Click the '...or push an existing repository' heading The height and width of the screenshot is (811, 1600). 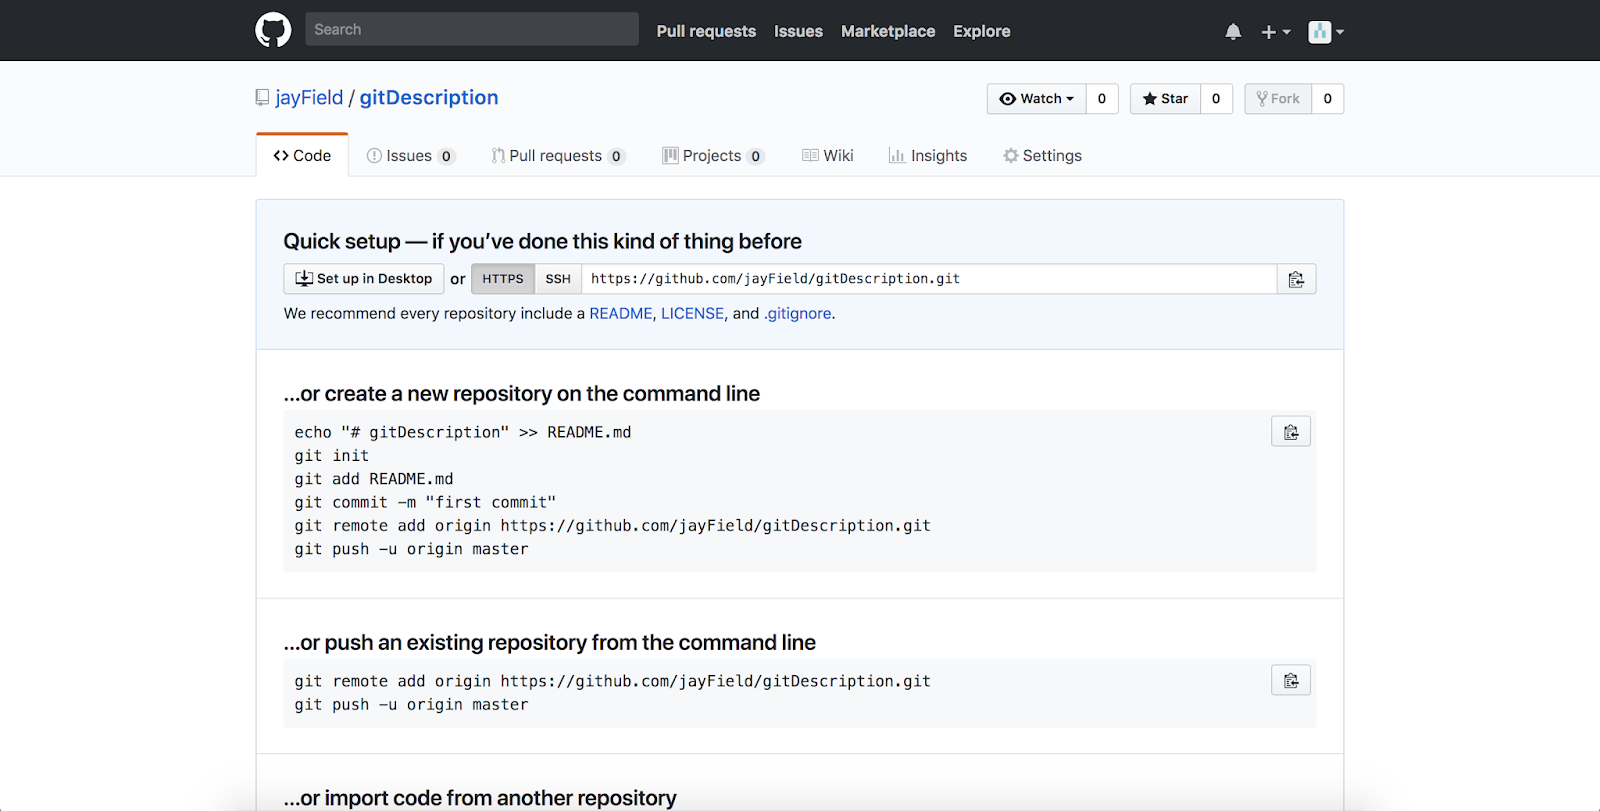pos(550,643)
